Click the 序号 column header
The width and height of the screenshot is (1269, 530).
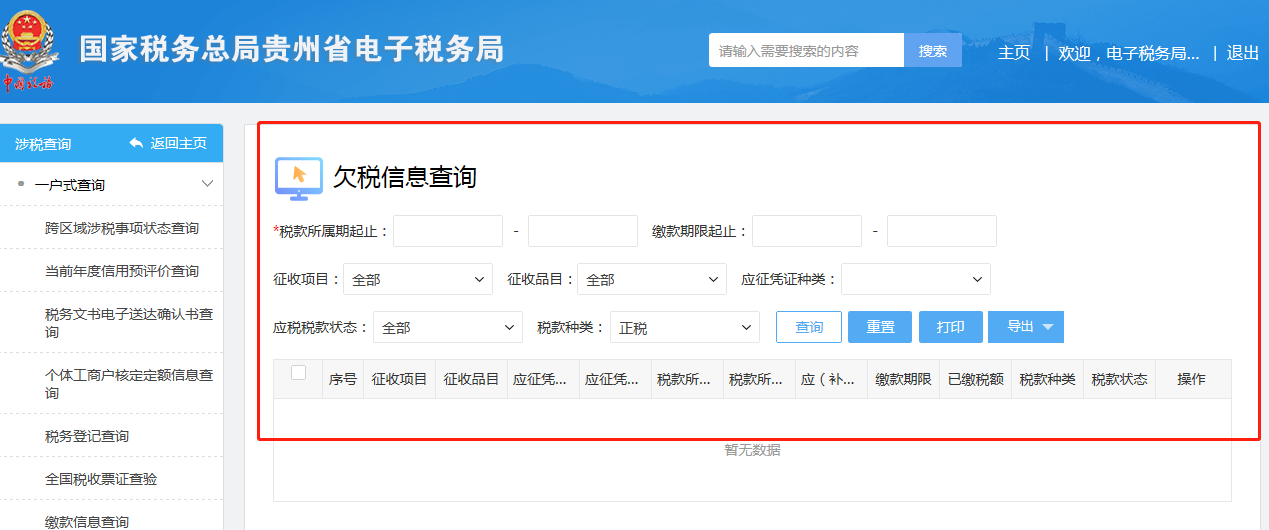coord(343,380)
